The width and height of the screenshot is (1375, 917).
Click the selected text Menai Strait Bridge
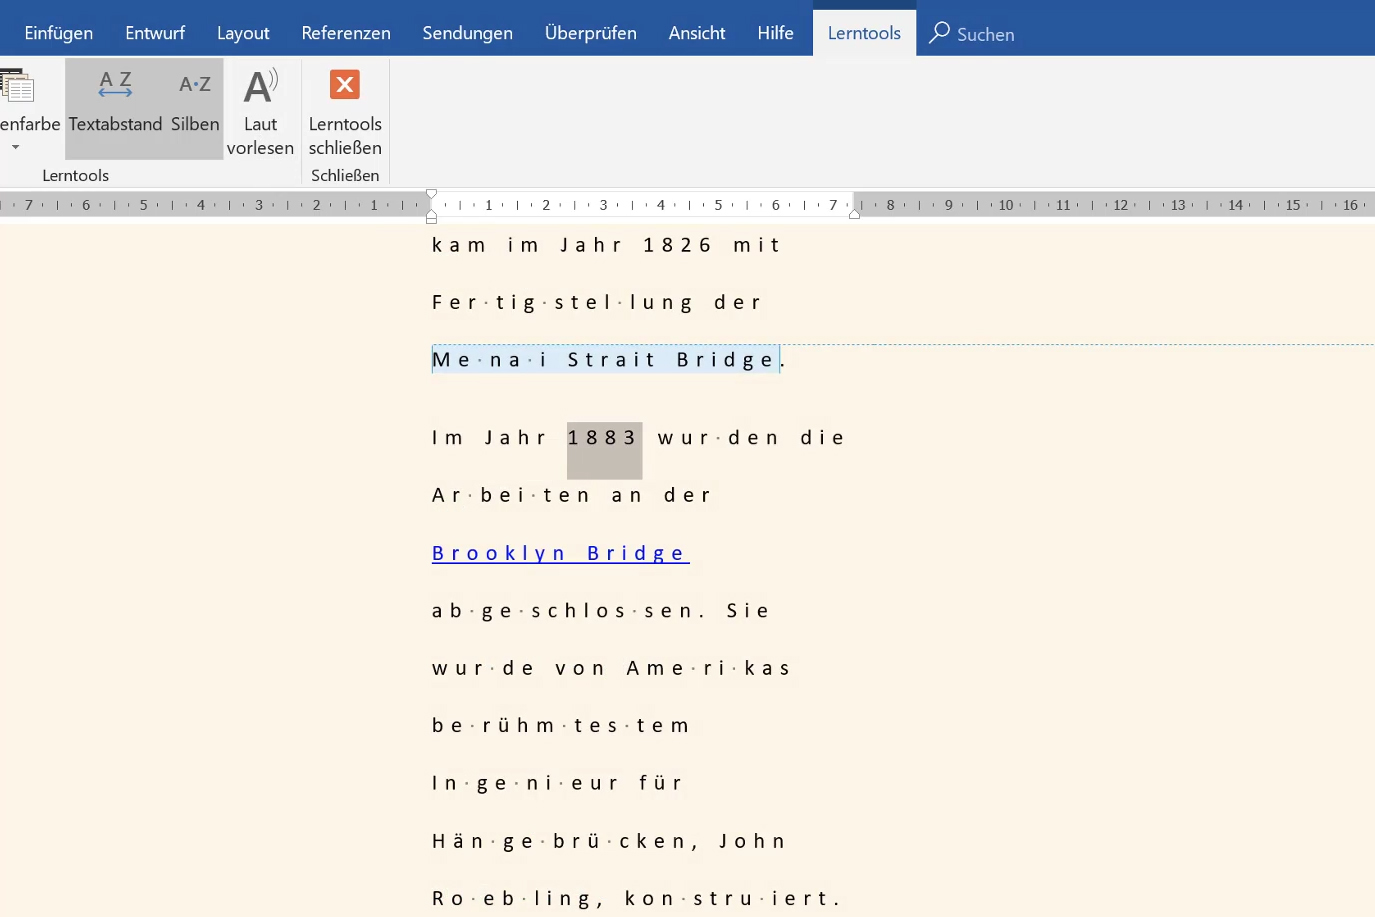tap(605, 360)
